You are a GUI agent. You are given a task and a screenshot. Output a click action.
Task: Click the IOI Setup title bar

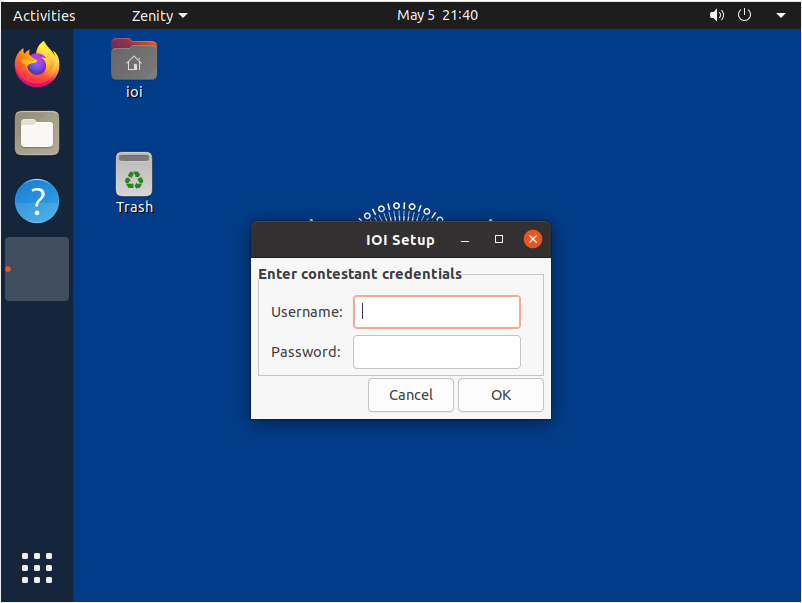pos(400,239)
